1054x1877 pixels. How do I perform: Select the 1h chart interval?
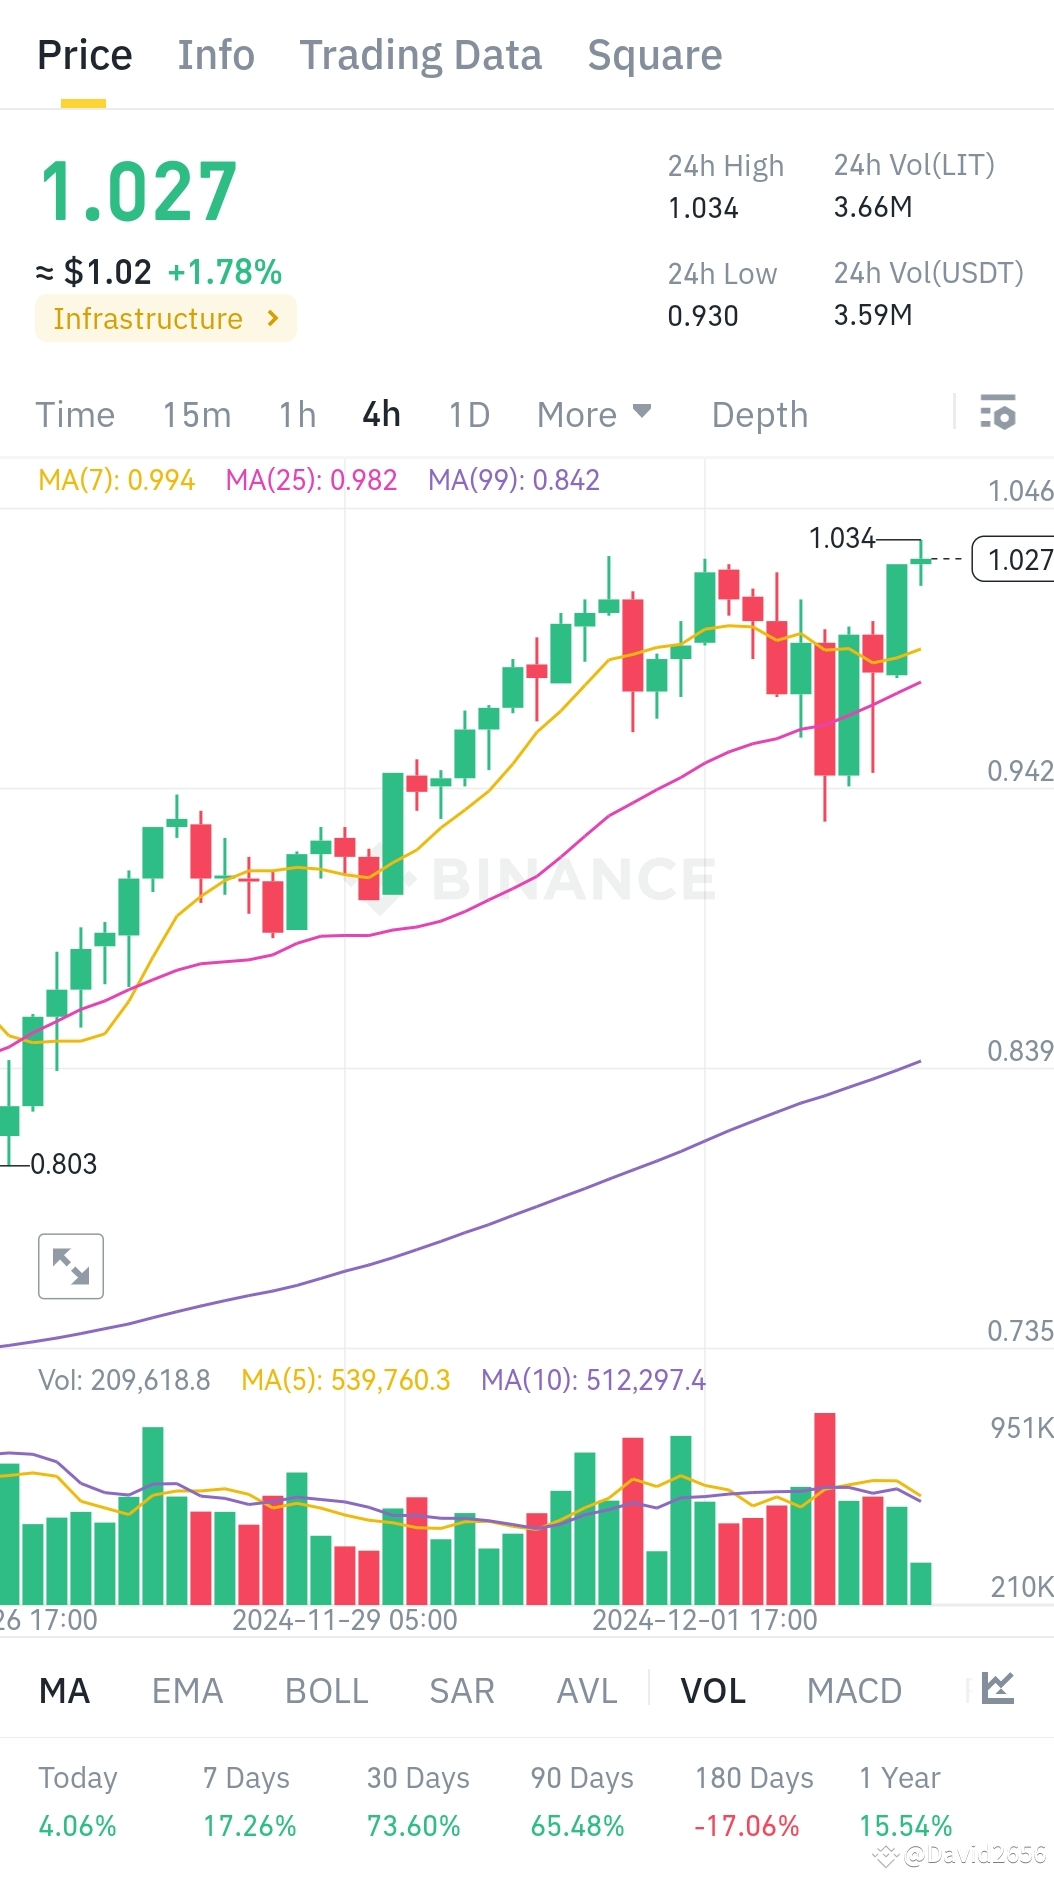pyautogui.click(x=297, y=414)
